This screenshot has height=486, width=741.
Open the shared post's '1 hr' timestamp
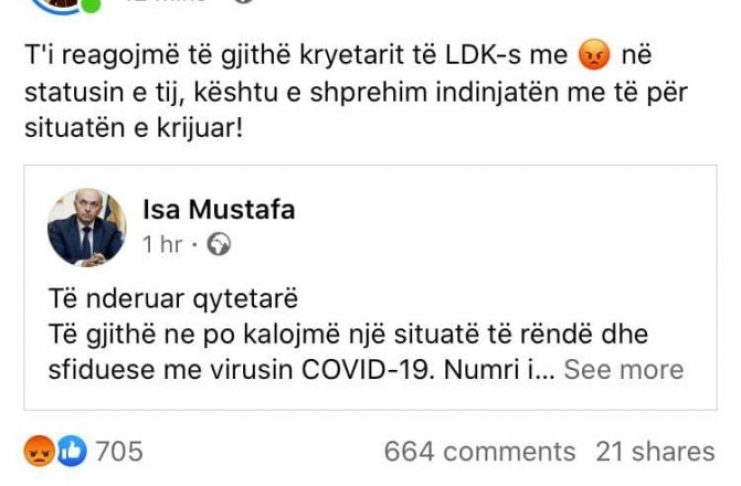click(x=163, y=244)
